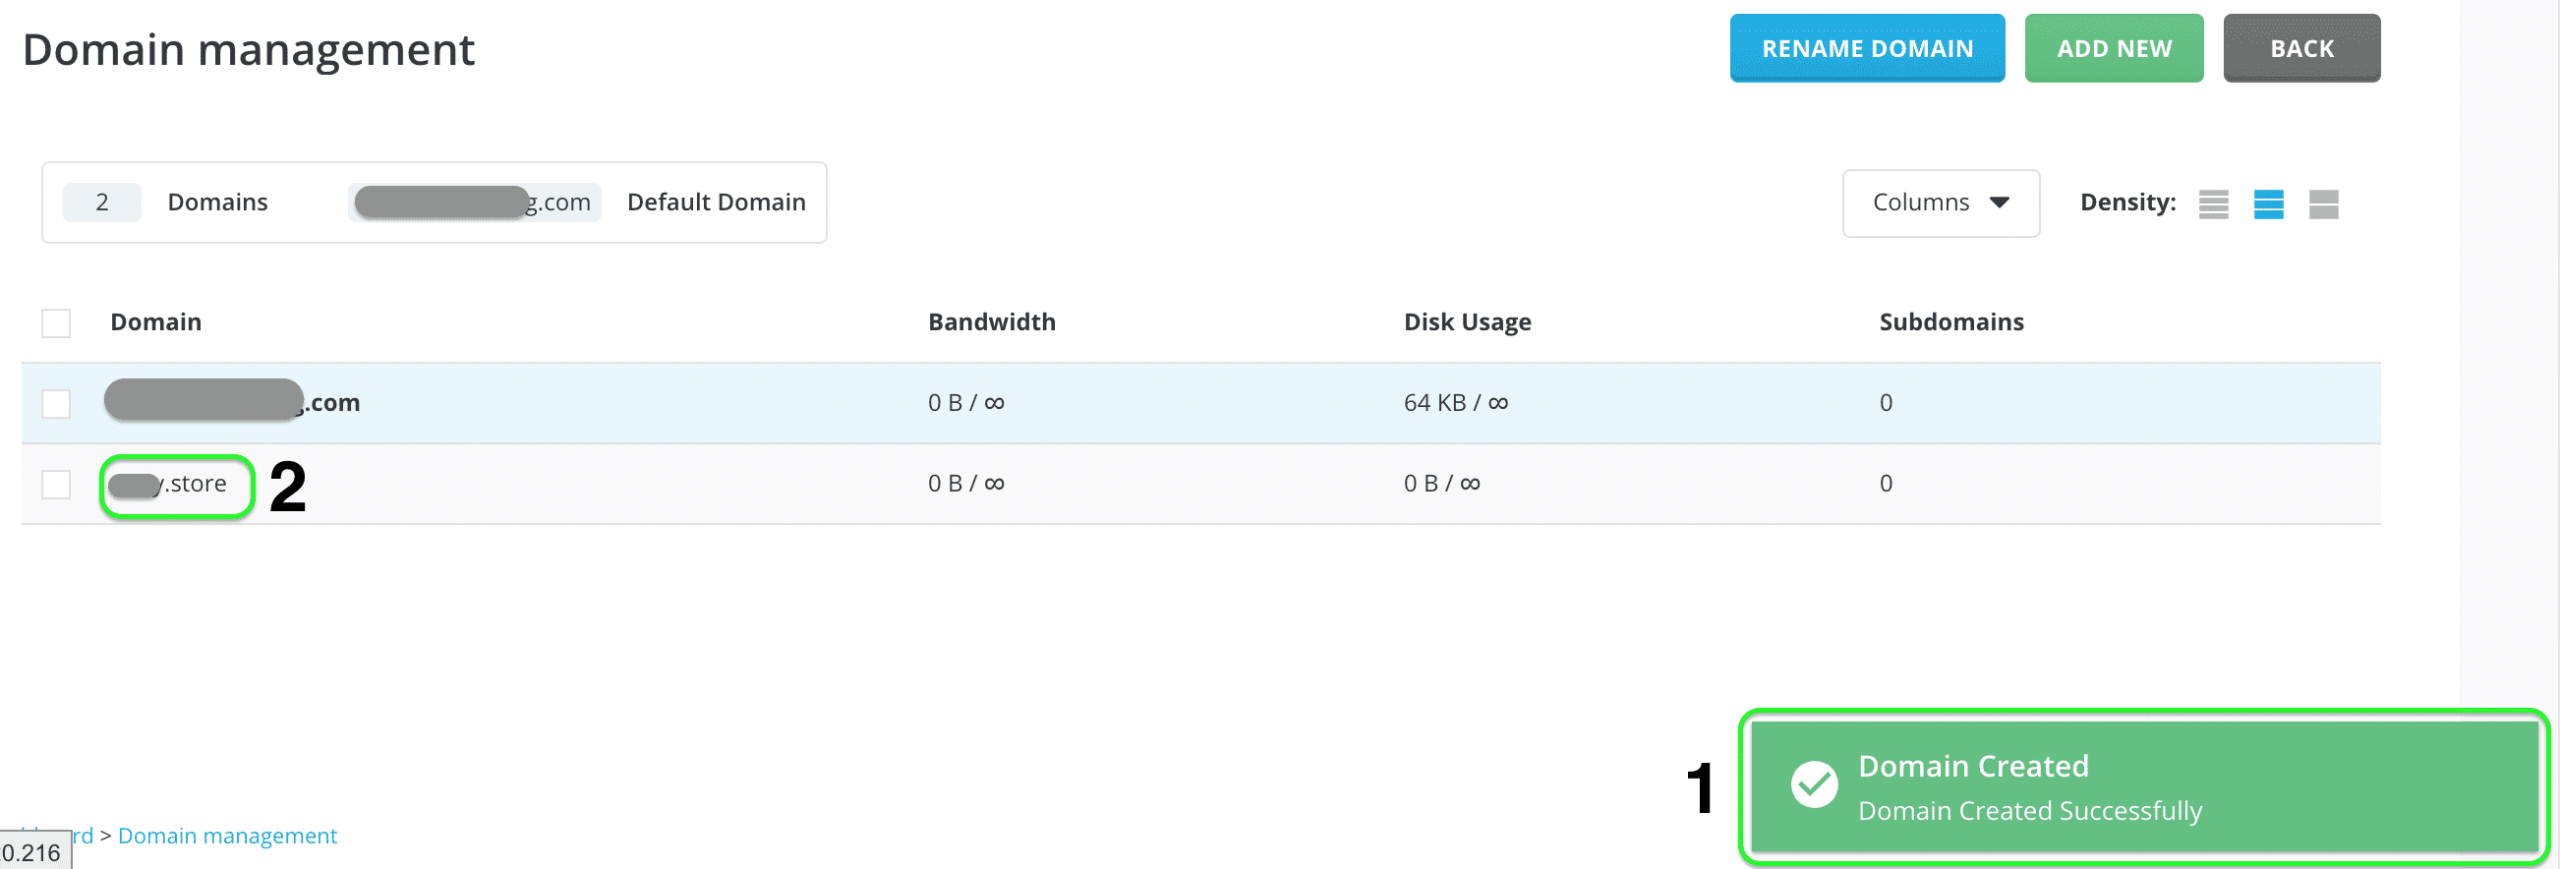Click the Domain Created checkmark icon

click(1814, 785)
